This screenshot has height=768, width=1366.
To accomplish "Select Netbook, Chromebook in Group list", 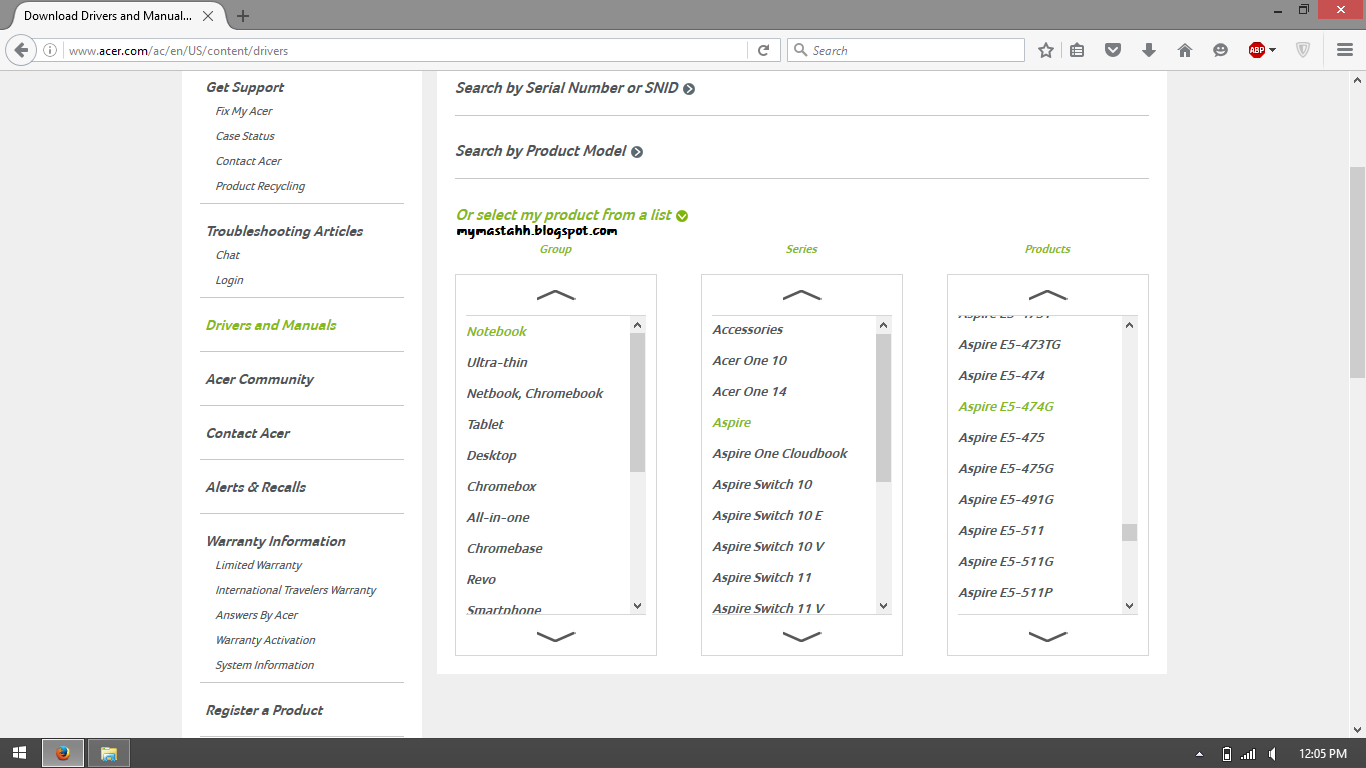I will 535,393.
